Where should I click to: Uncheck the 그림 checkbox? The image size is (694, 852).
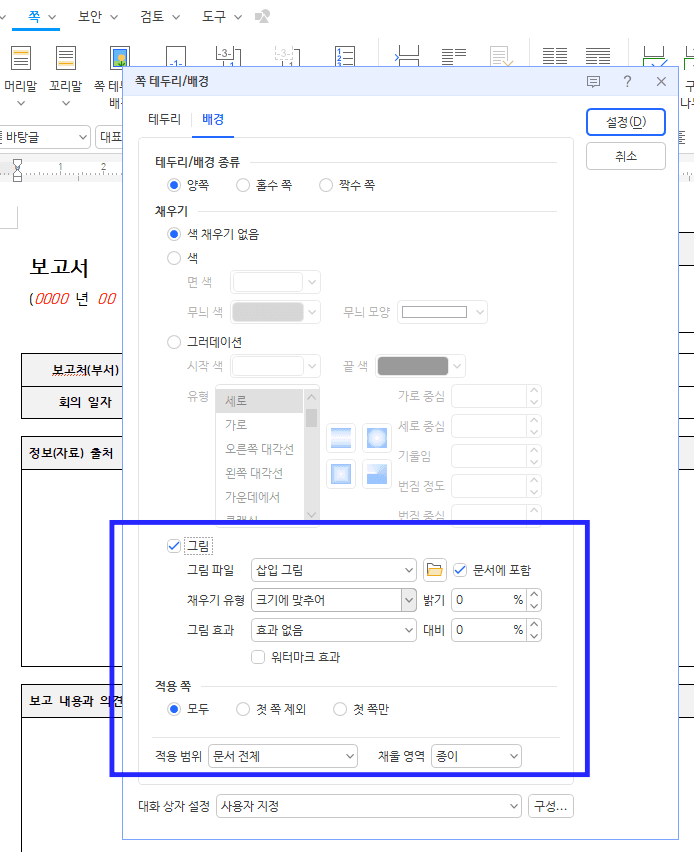174,546
